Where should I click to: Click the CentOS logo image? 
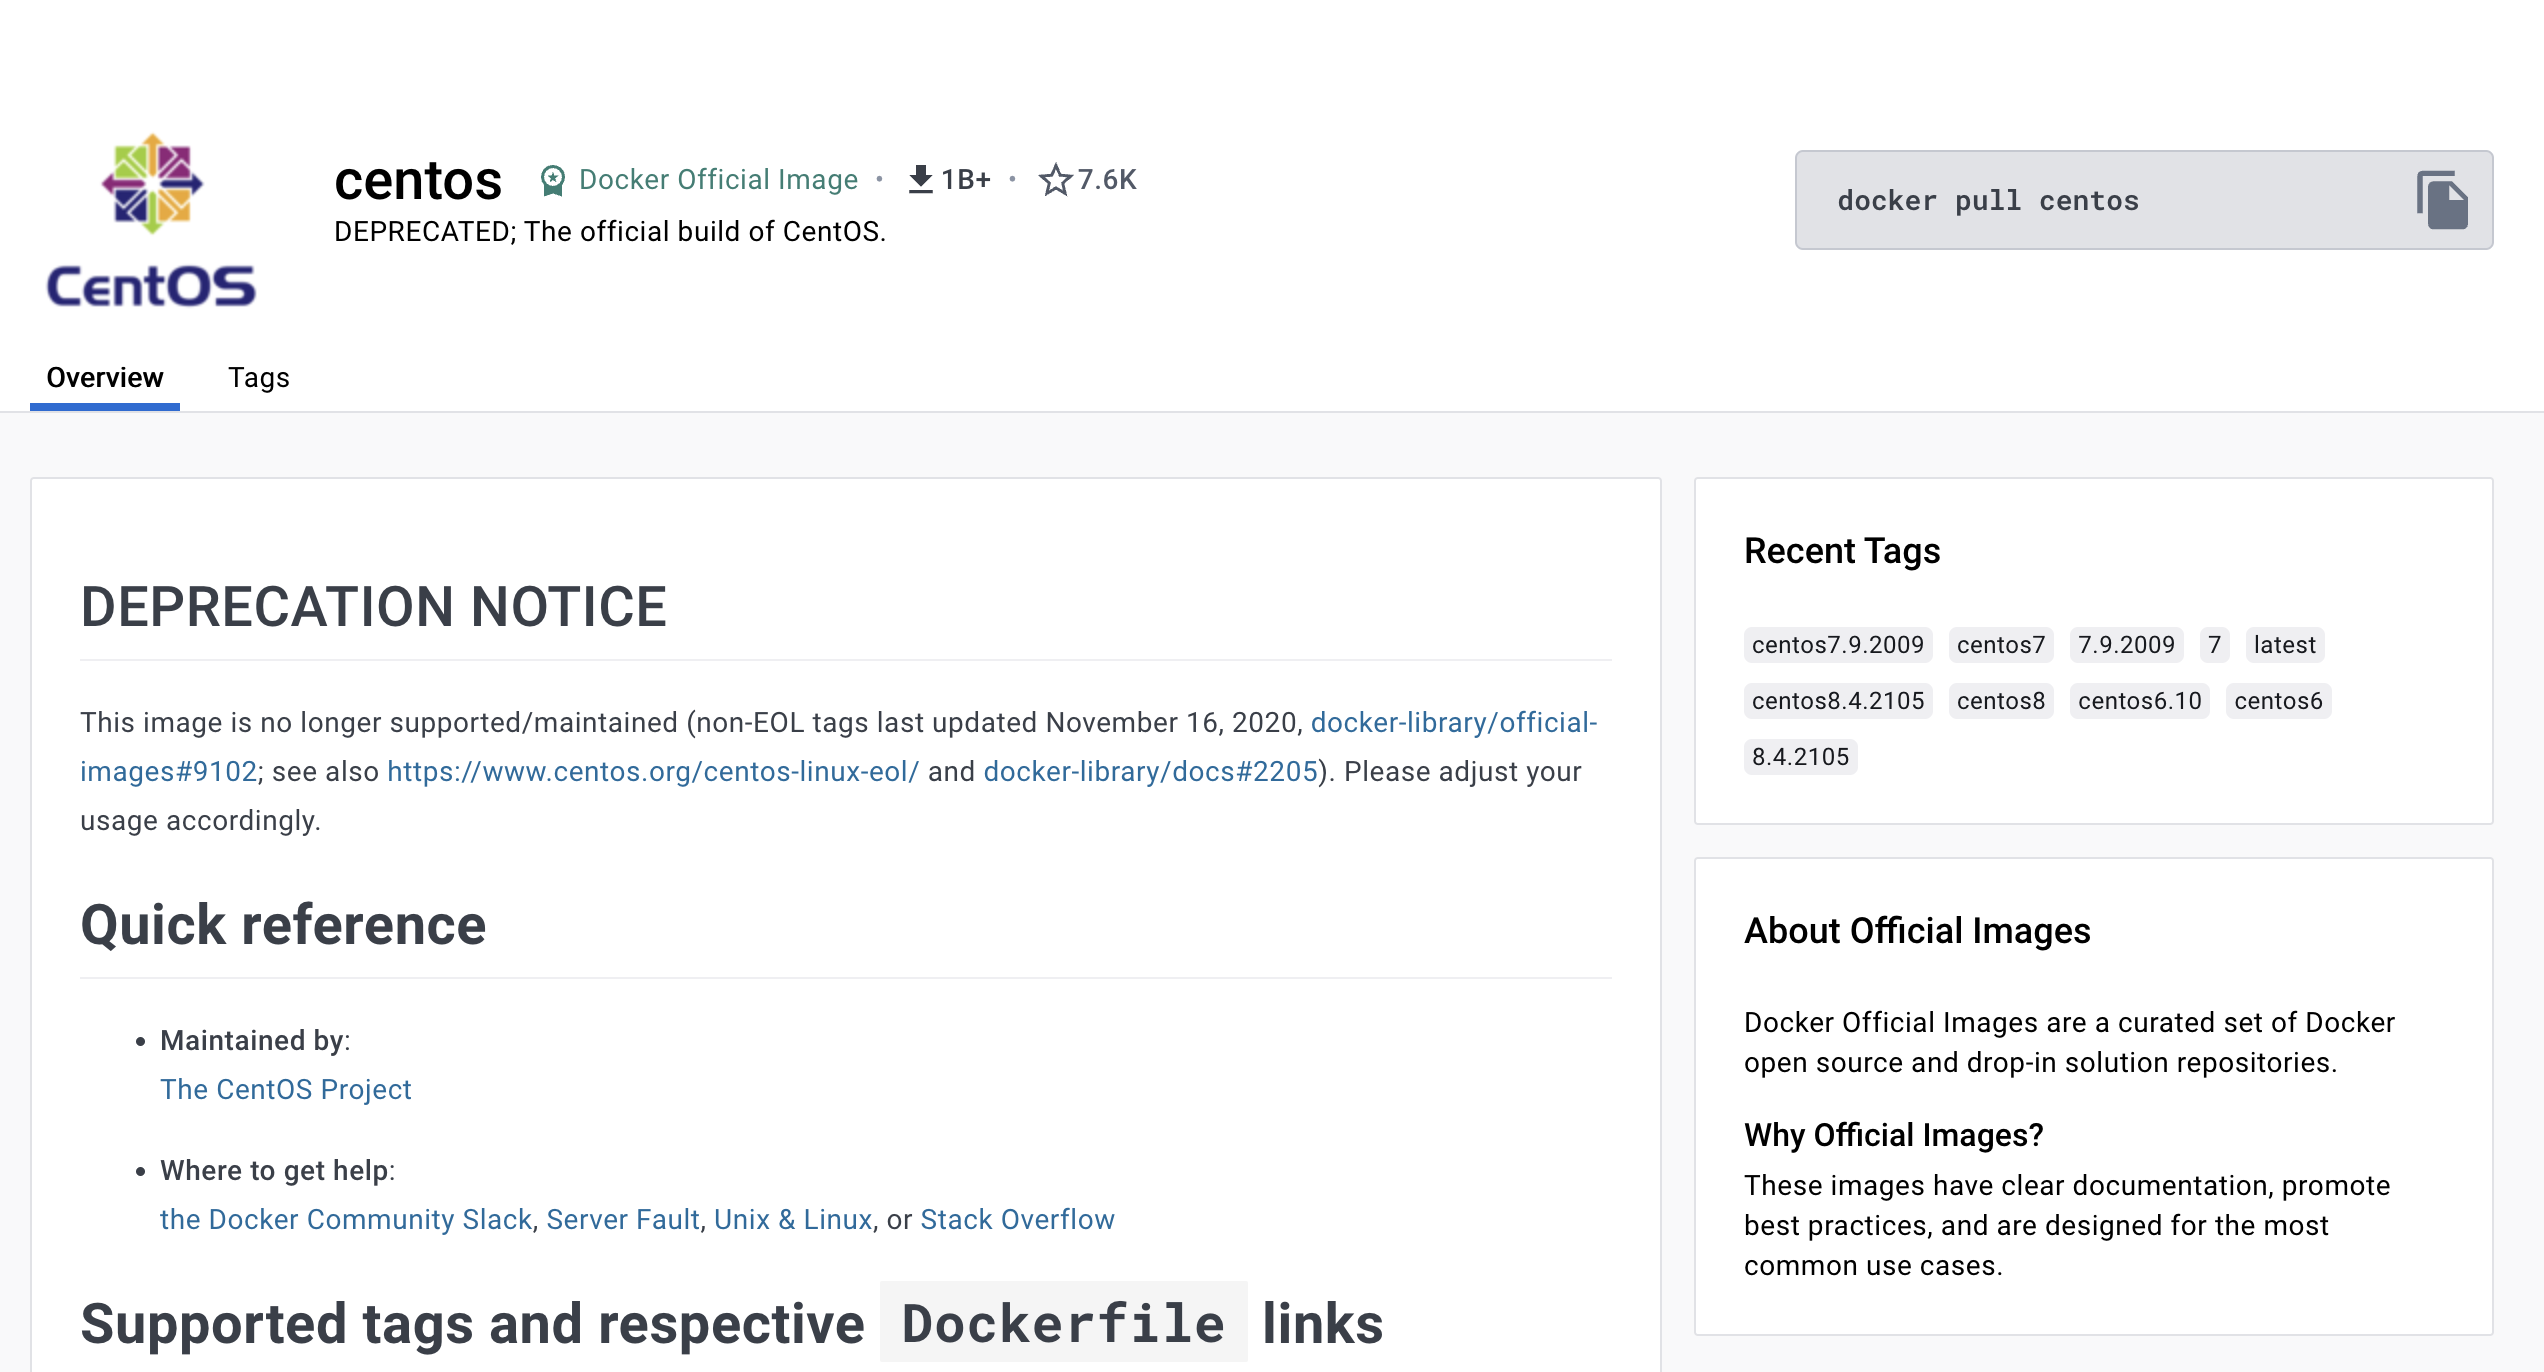(152, 220)
